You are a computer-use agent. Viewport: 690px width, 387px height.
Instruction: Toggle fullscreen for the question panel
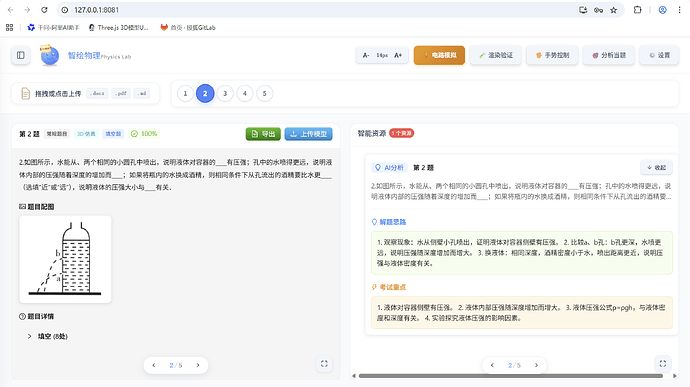coord(324,364)
